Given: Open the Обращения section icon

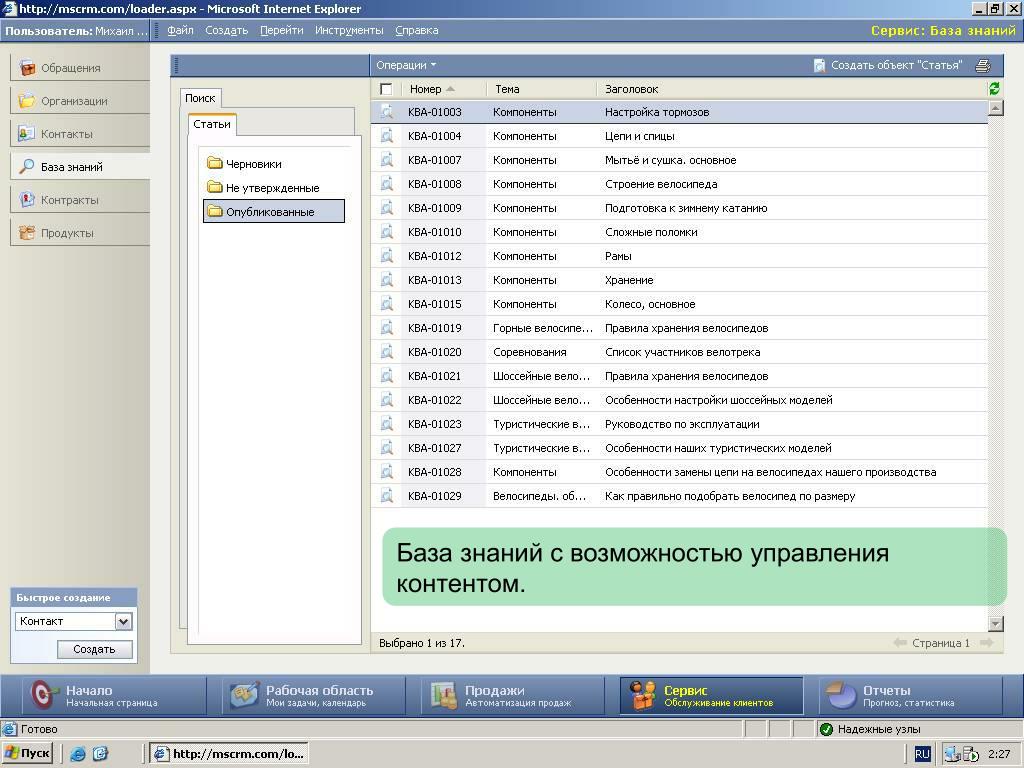Looking at the screenshot, I should [x=27, y=67].
